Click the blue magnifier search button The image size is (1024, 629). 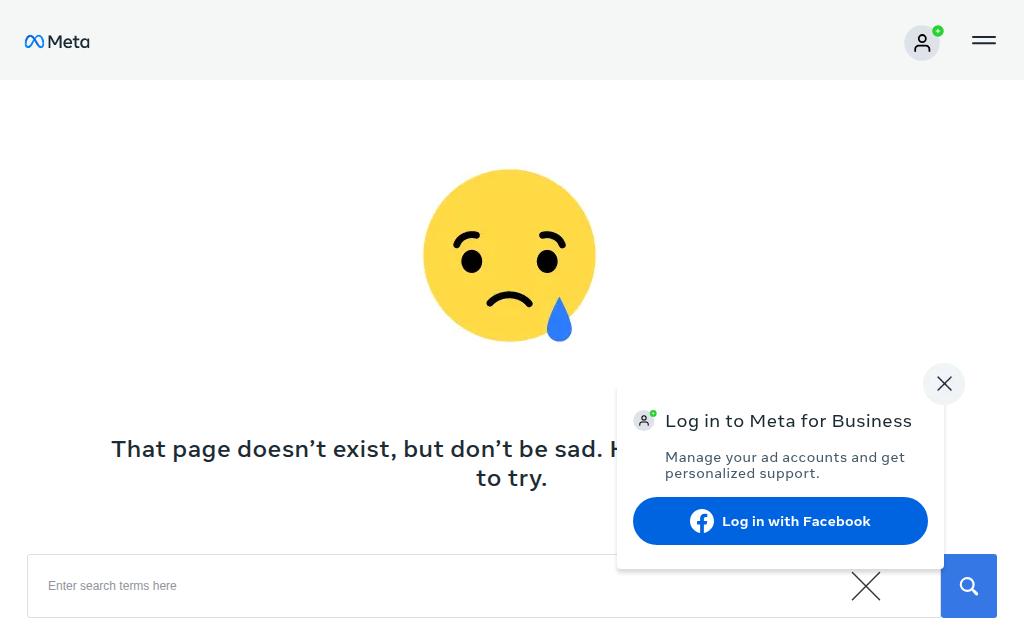point(968,586)
